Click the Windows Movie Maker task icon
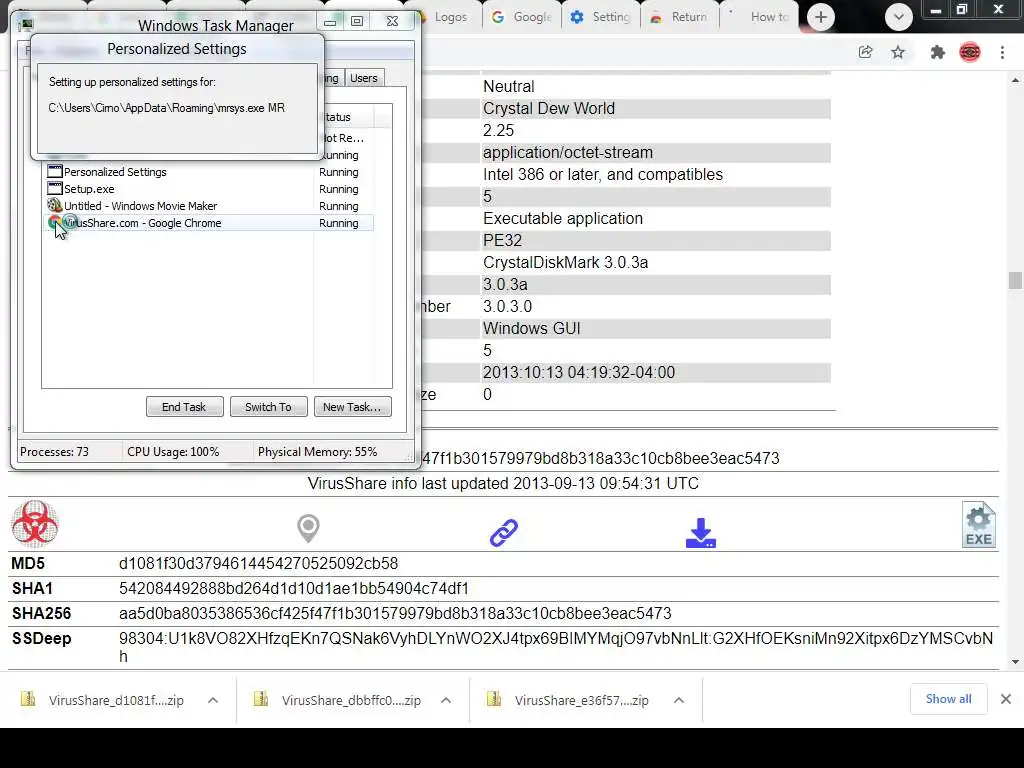Viewport: 1024px width, 768px height. click(55, 205)
